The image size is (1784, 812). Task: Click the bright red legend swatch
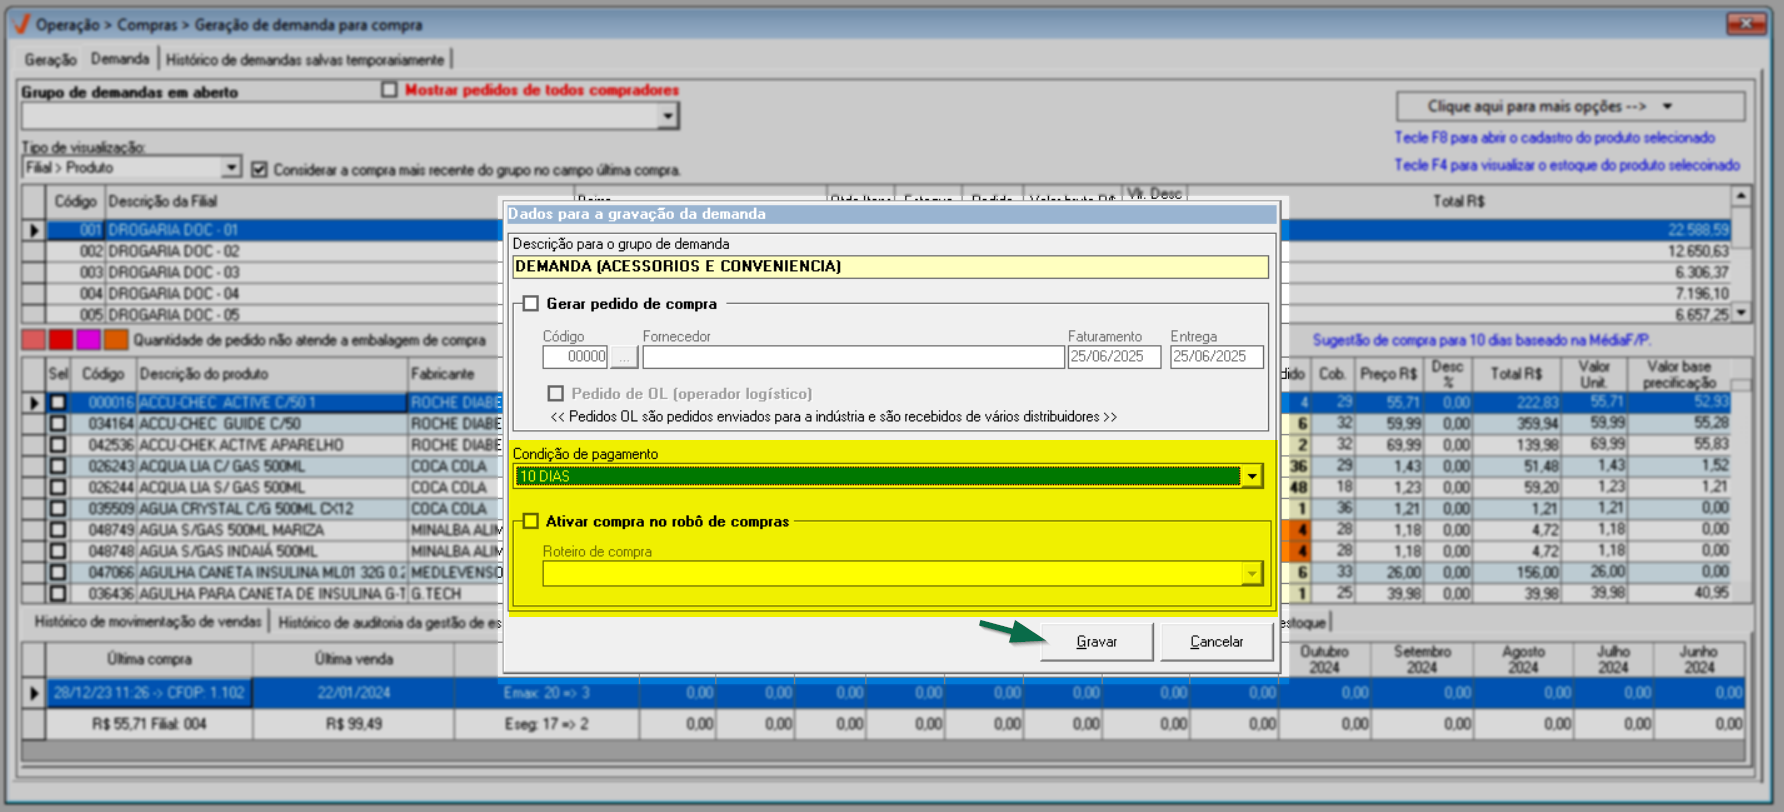coord(61,340)
